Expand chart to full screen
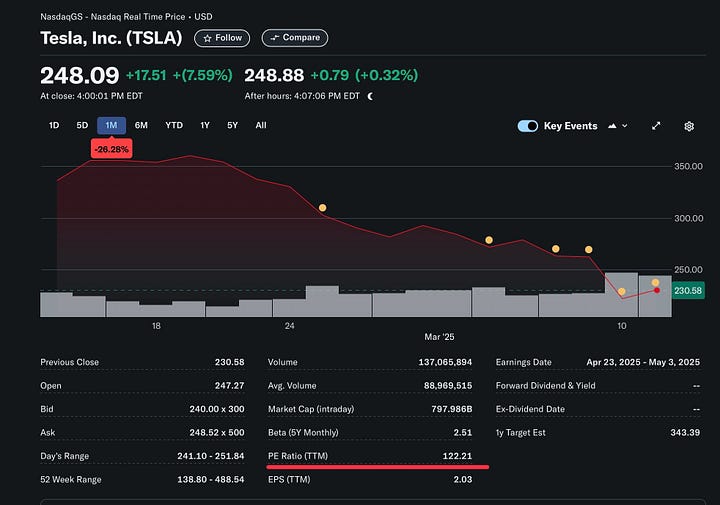Image resolution: width=720 pixels, height=505 pixels. coord(656,126)
